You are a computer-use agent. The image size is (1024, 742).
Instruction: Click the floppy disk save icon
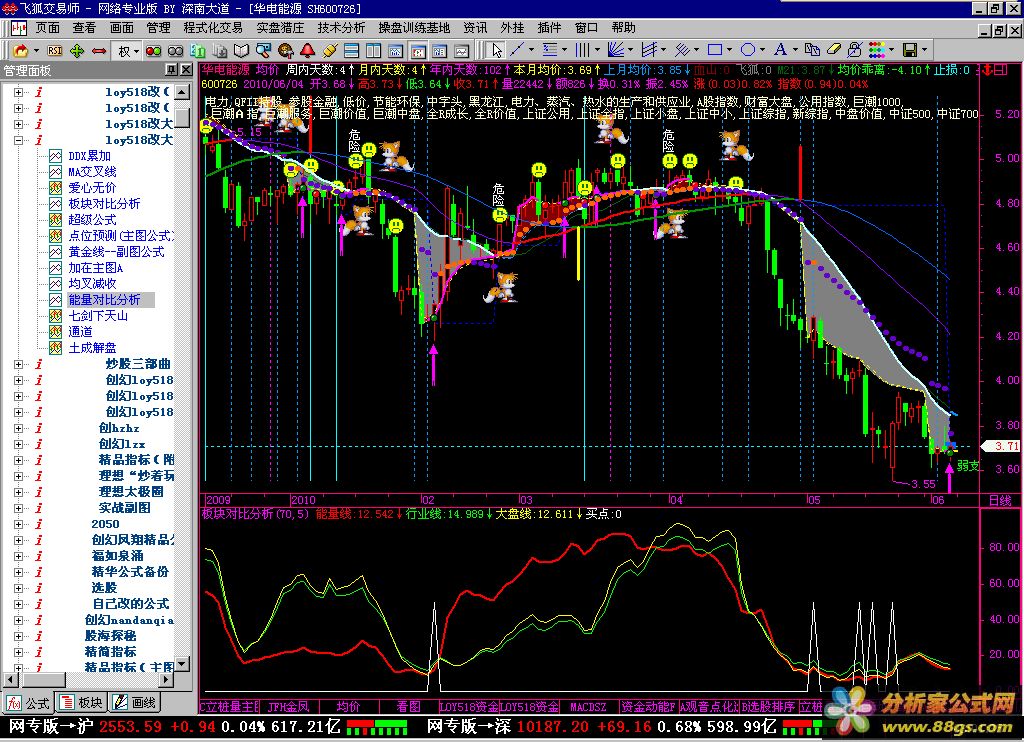(909, 50)
